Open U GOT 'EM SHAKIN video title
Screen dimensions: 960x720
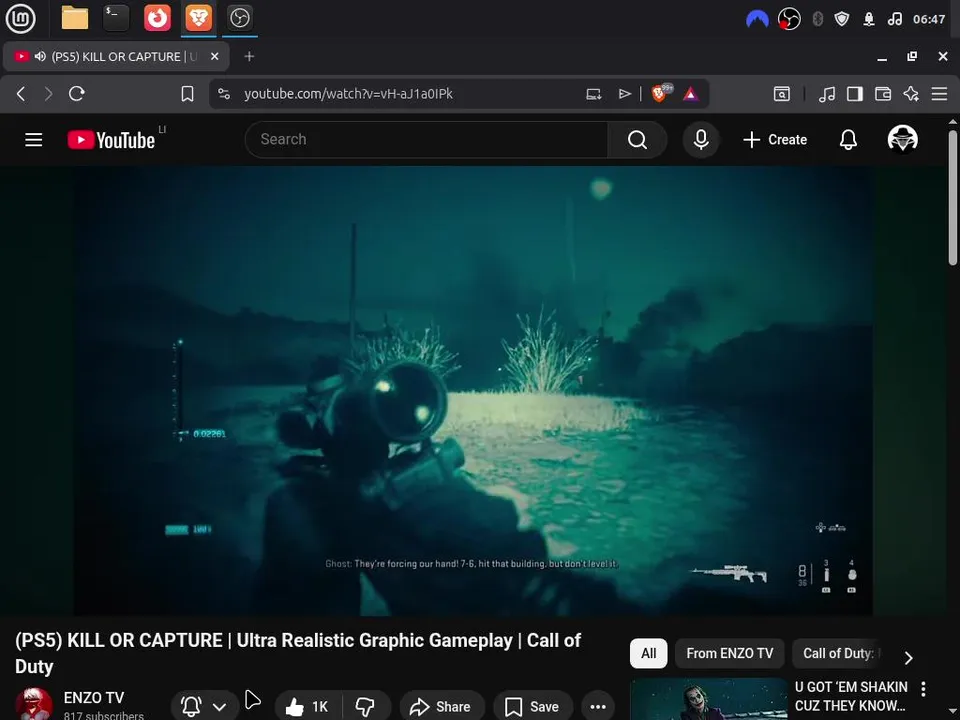(850, 696)
